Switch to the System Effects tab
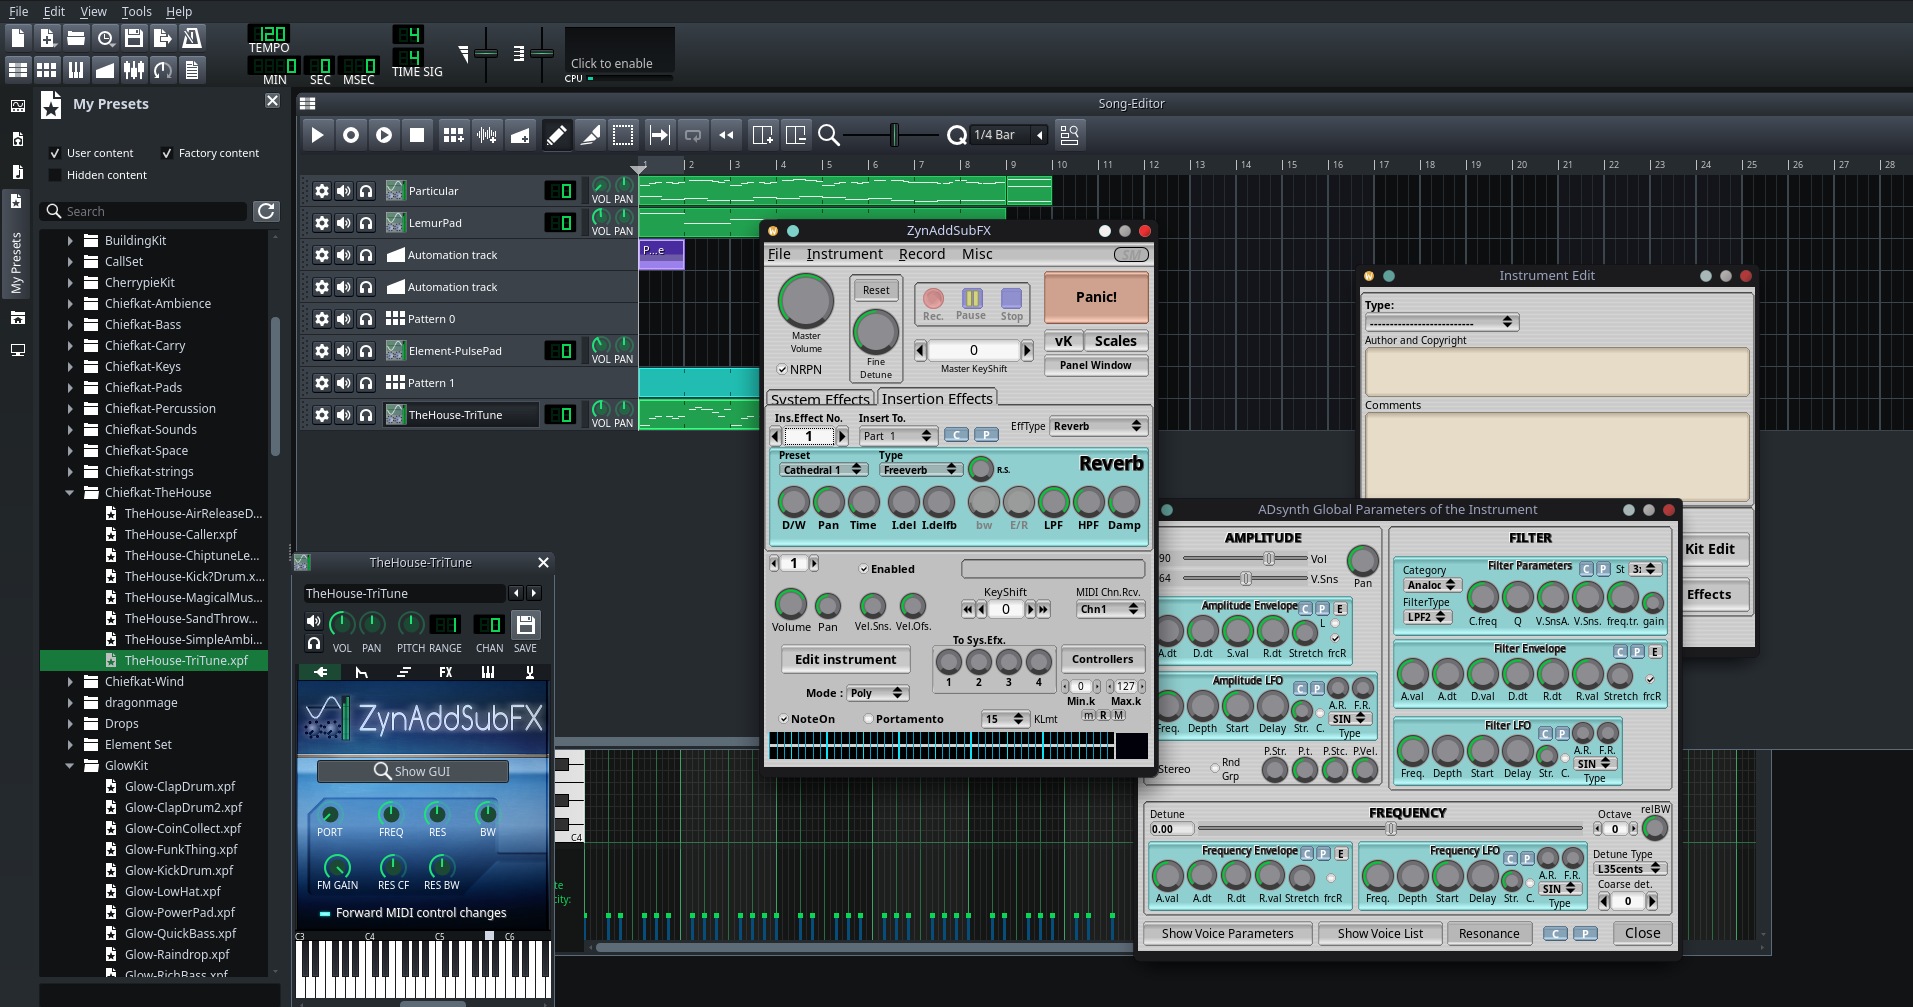This screenshot has width=1913, height=1007. [820, 399]
